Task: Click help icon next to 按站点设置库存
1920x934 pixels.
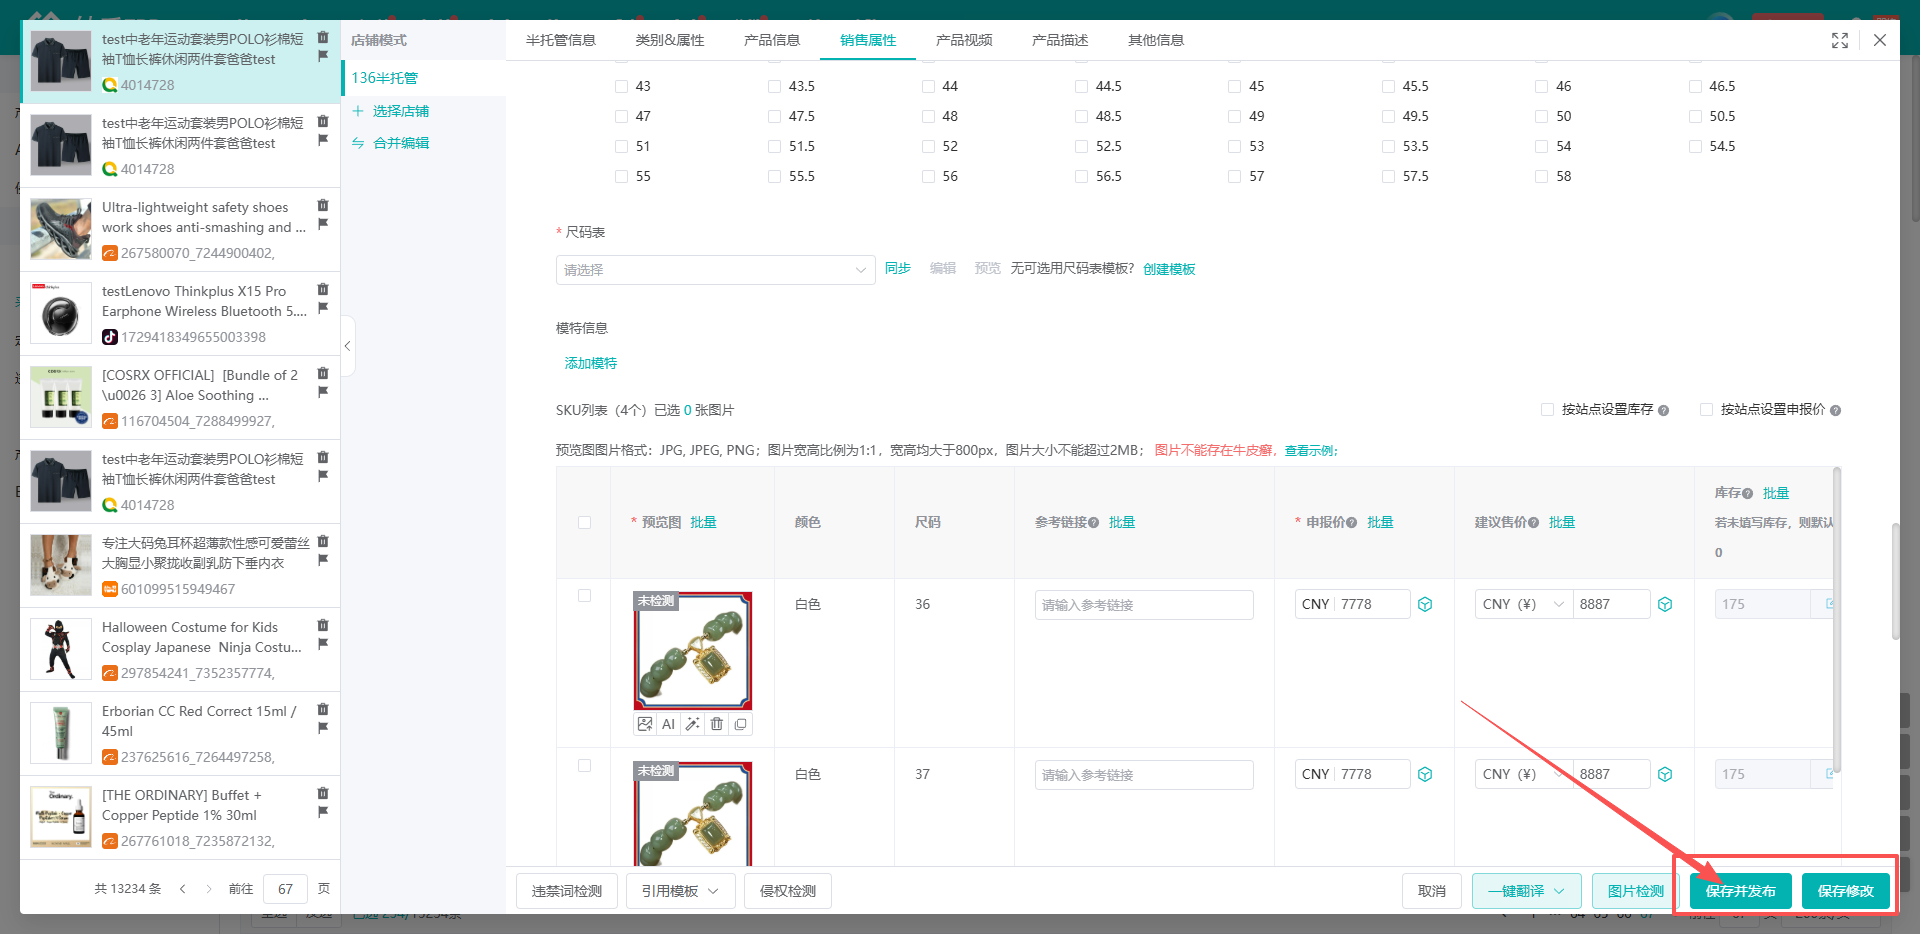Action: tap(1663, 410)
